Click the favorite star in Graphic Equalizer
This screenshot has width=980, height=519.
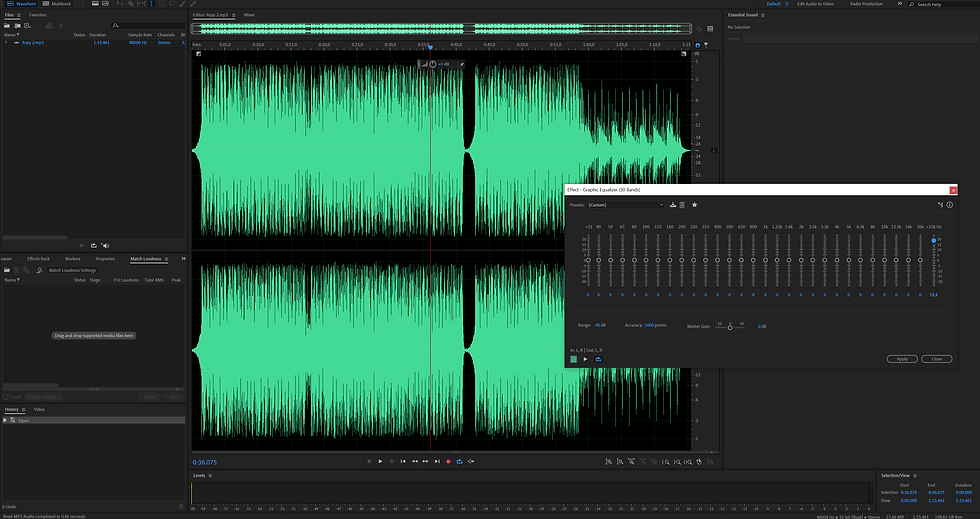[694, 205]
